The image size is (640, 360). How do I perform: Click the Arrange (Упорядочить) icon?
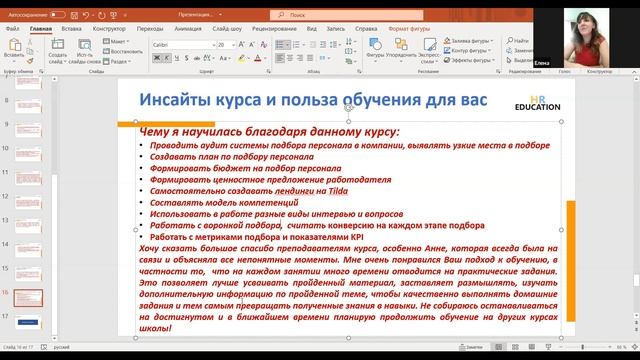point(401,44)
